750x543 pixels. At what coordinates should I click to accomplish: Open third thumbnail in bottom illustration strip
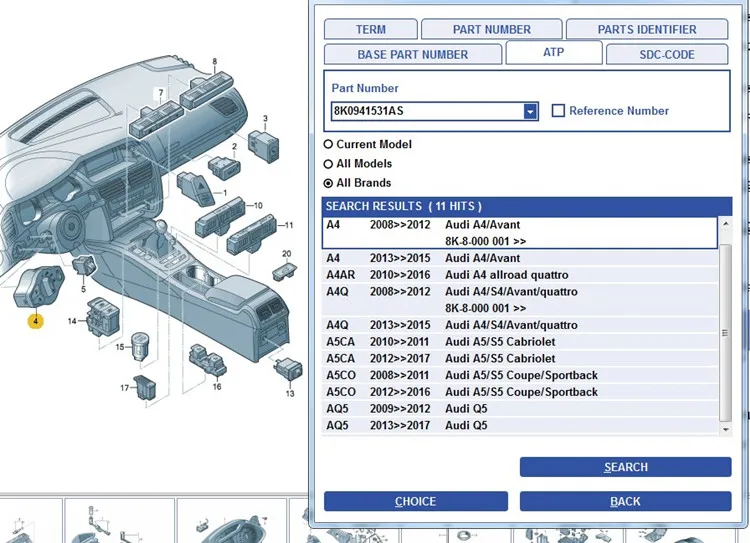232,521
